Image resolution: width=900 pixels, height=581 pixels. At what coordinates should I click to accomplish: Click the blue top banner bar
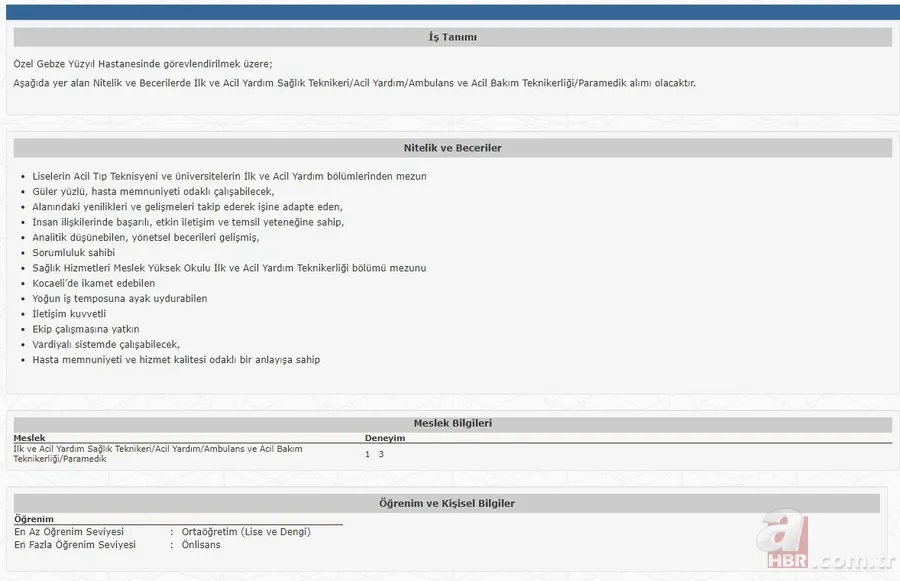(450, 10)
